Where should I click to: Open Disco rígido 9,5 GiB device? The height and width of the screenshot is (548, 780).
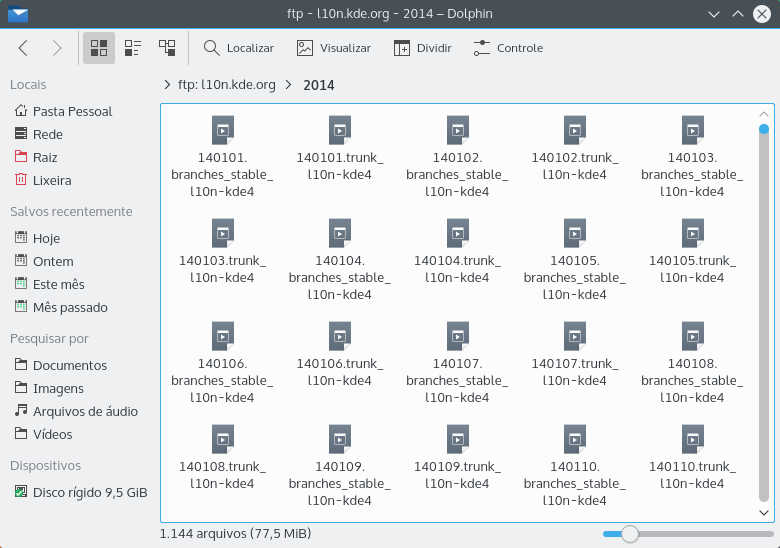click(x=90, y=492)
